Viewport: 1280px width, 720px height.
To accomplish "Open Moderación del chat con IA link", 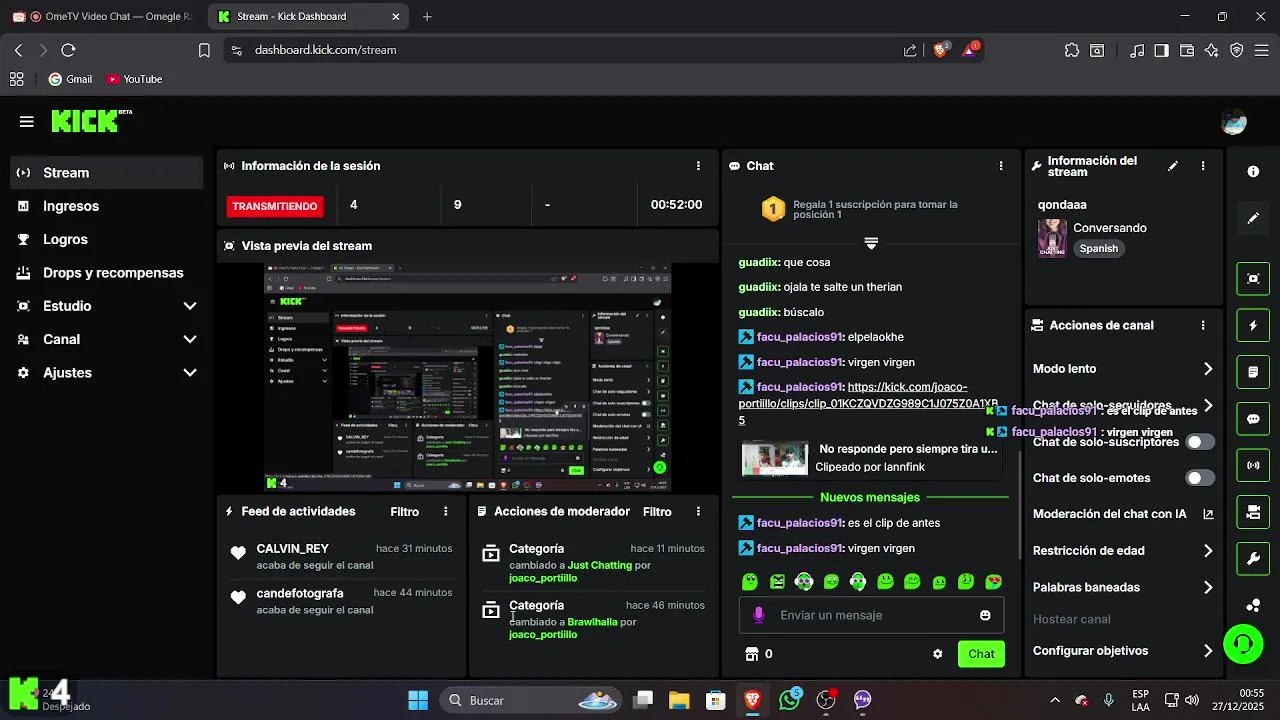I will [x=1122, y=514].
